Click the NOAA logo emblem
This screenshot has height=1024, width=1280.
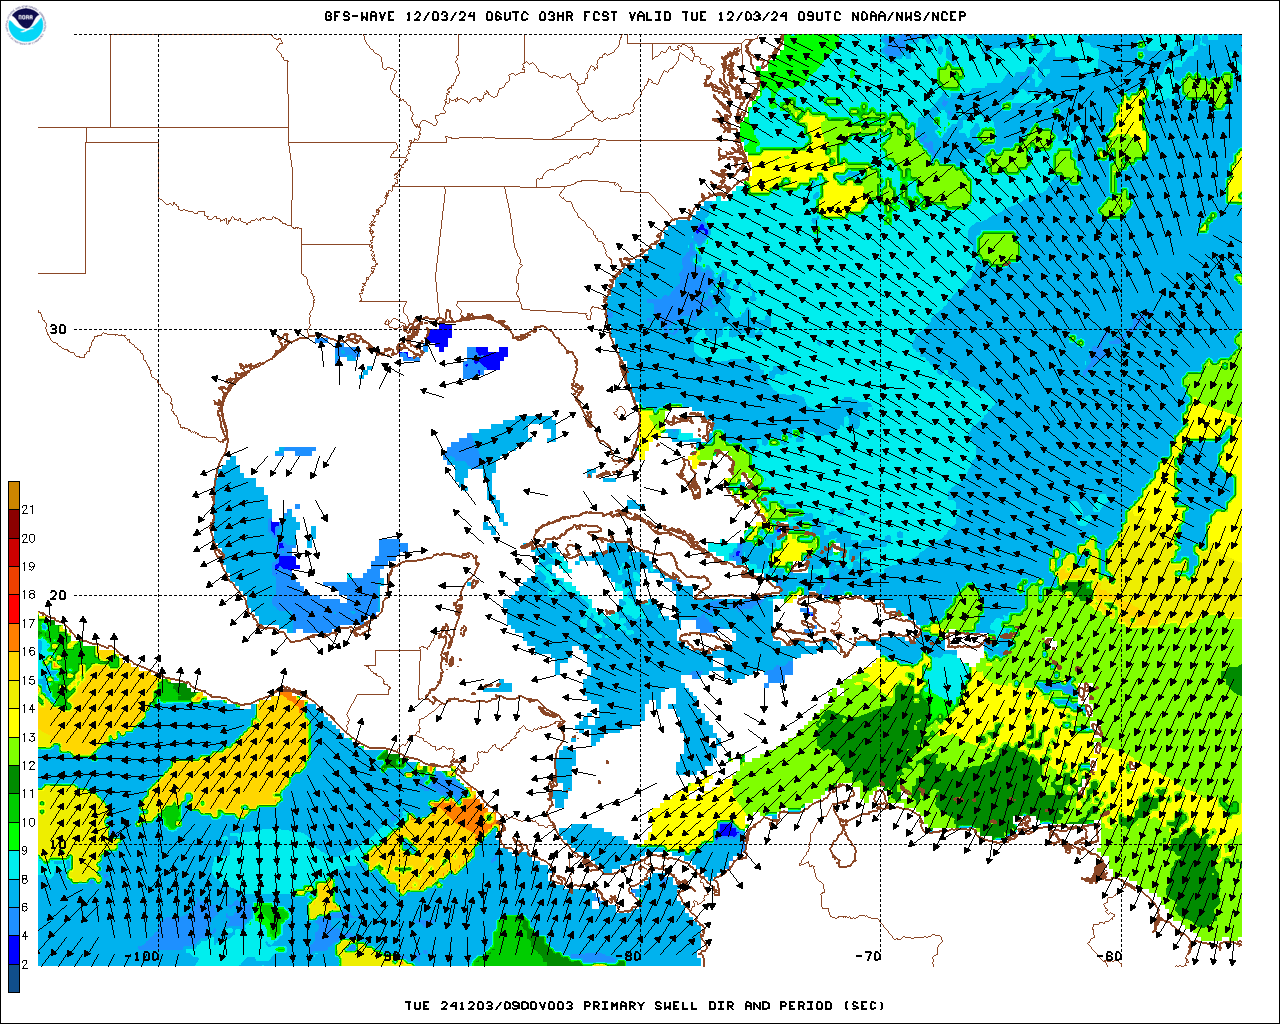[25, 24]
